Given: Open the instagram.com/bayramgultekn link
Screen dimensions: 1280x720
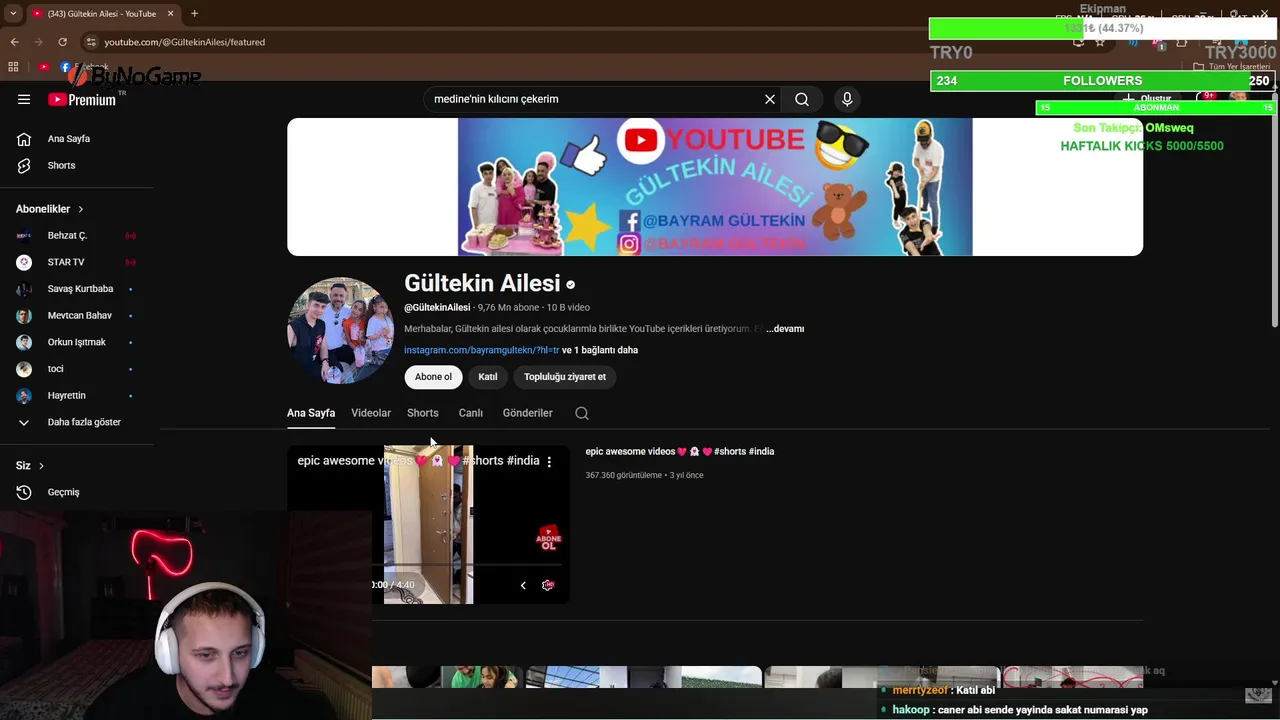Looking at the screenshot, I should (481, 350).
